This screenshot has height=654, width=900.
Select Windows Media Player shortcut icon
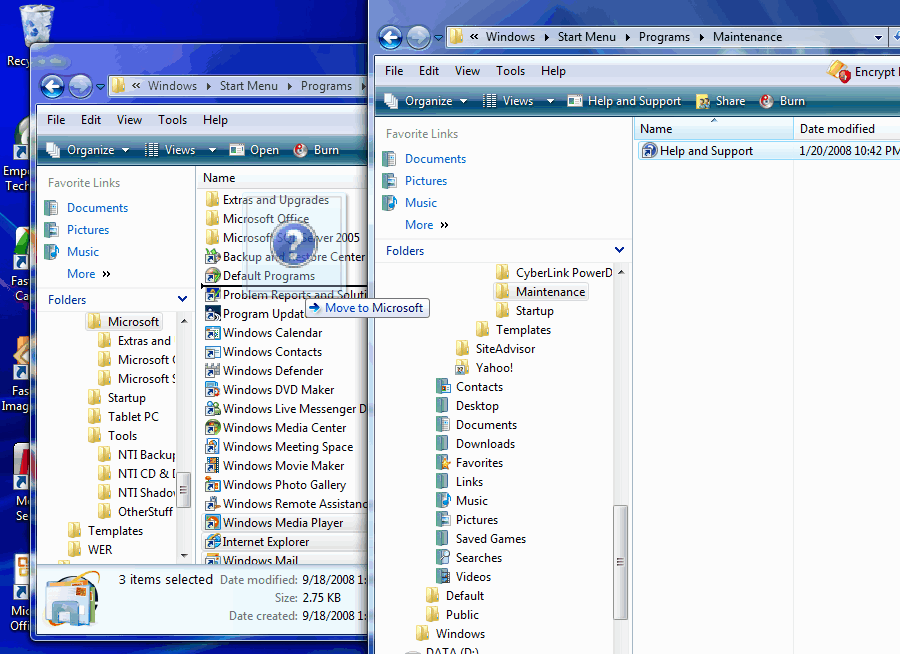212,523
